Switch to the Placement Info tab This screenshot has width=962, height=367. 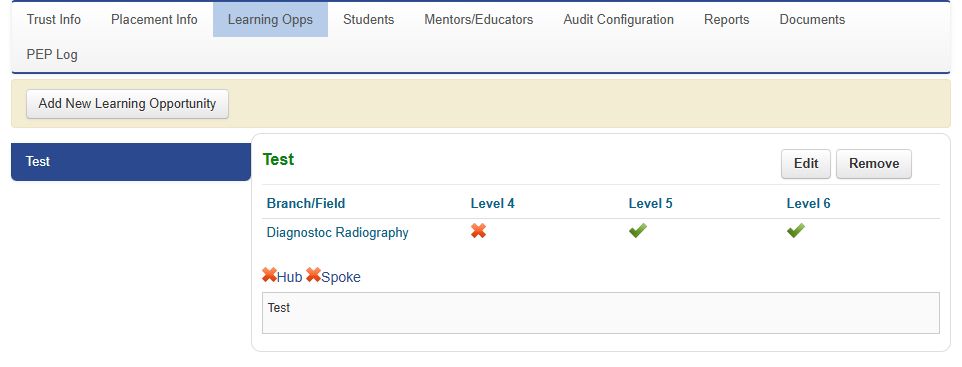[154, 20]
